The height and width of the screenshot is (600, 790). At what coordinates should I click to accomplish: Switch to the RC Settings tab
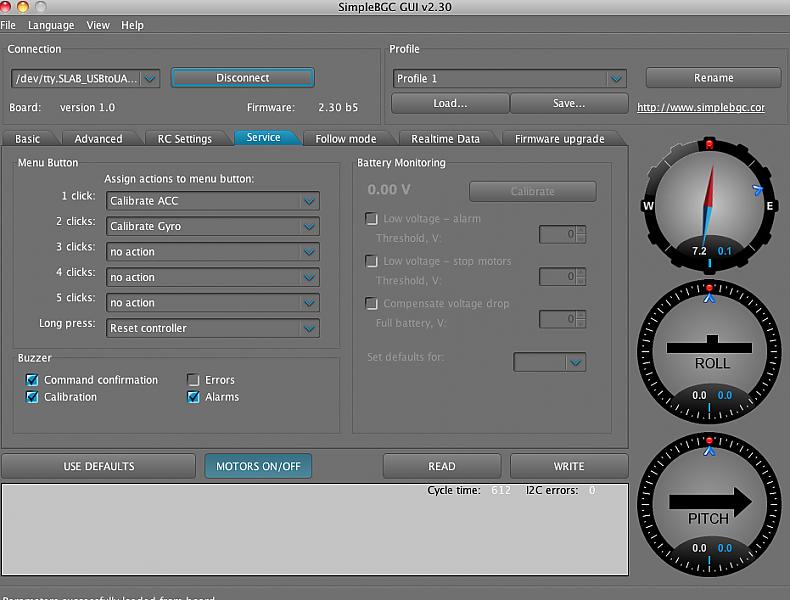(184, 139)
